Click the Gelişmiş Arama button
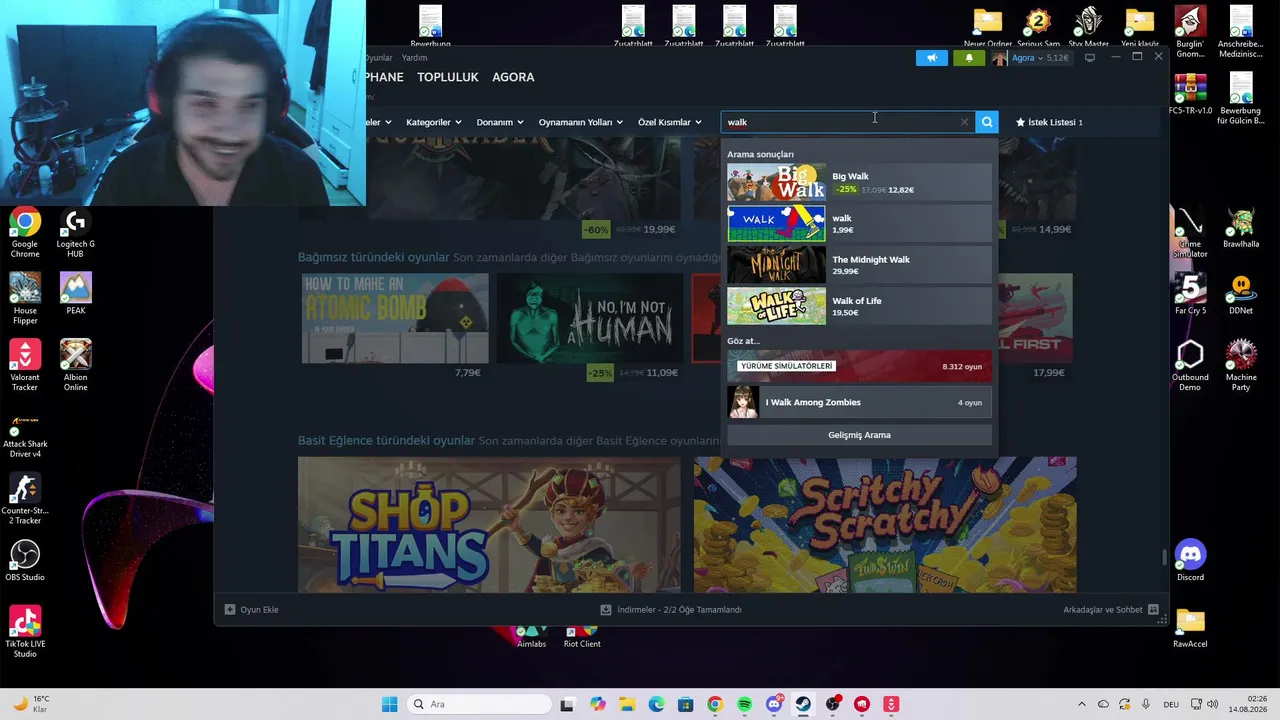This screenshot has width=1280, height=720. [x=859, y=435]
